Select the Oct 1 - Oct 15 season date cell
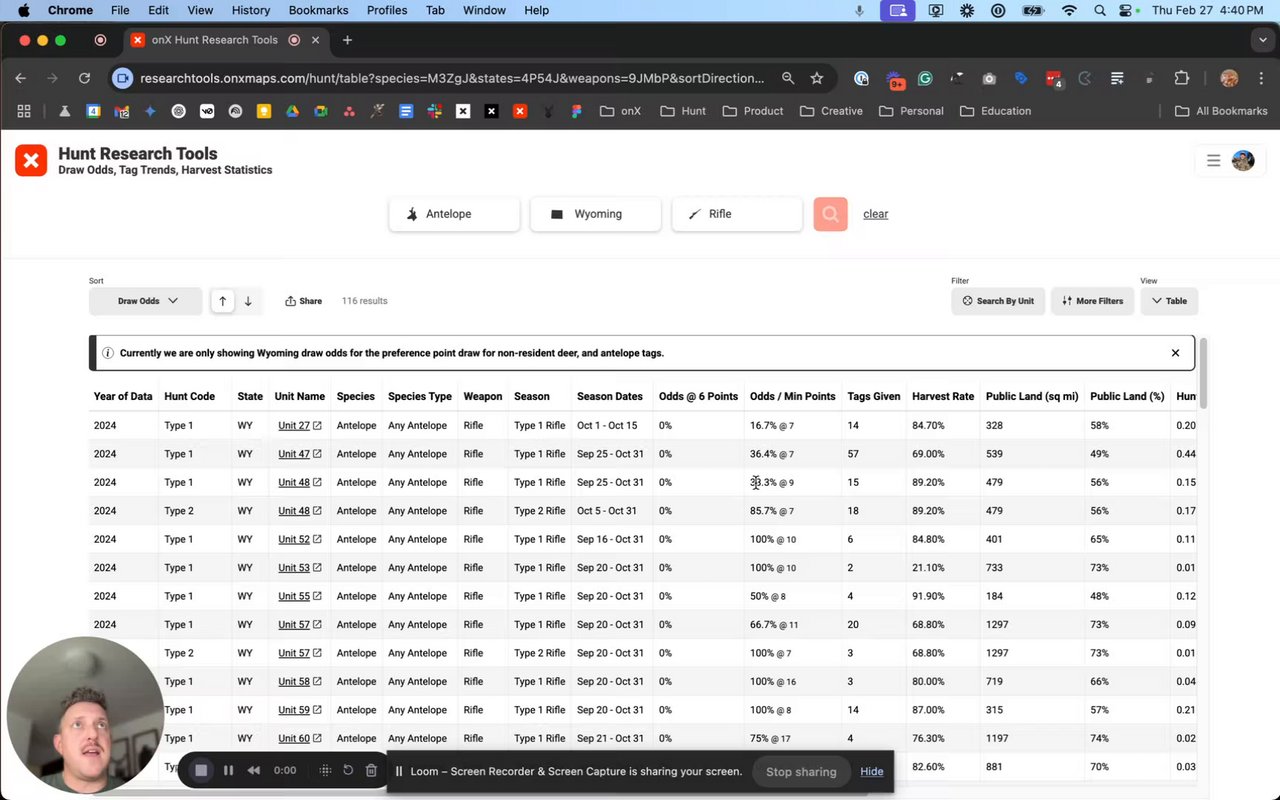The height and width of the screenshot is (800, 1280). coord(607,426)
